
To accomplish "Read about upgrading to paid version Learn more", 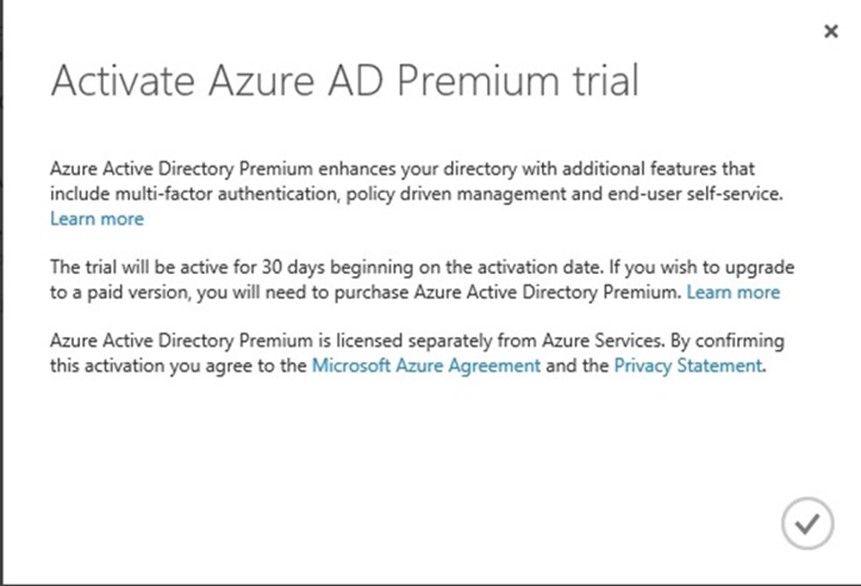I will (733, 292).
